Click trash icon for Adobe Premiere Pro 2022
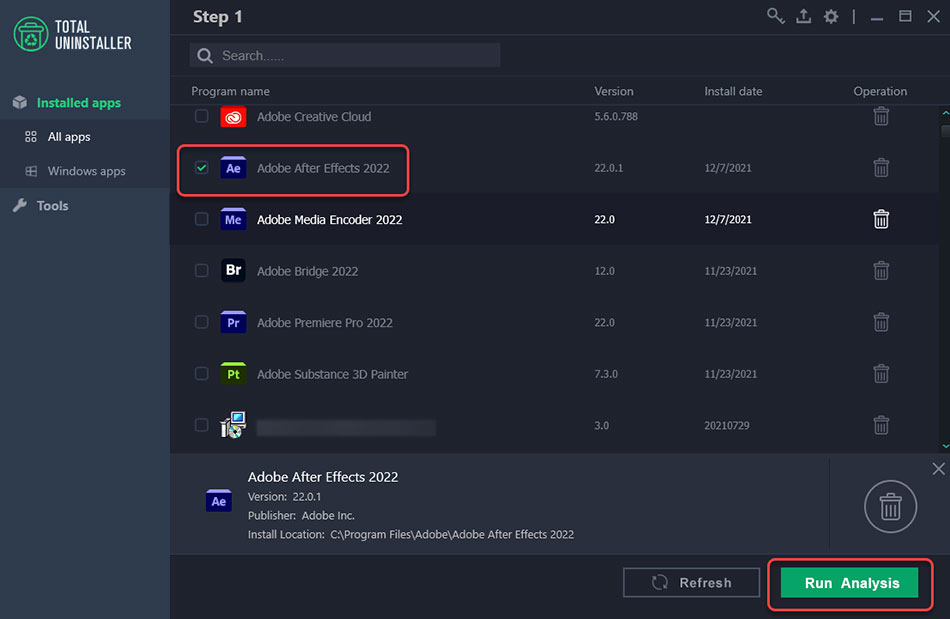 (881, 322)
